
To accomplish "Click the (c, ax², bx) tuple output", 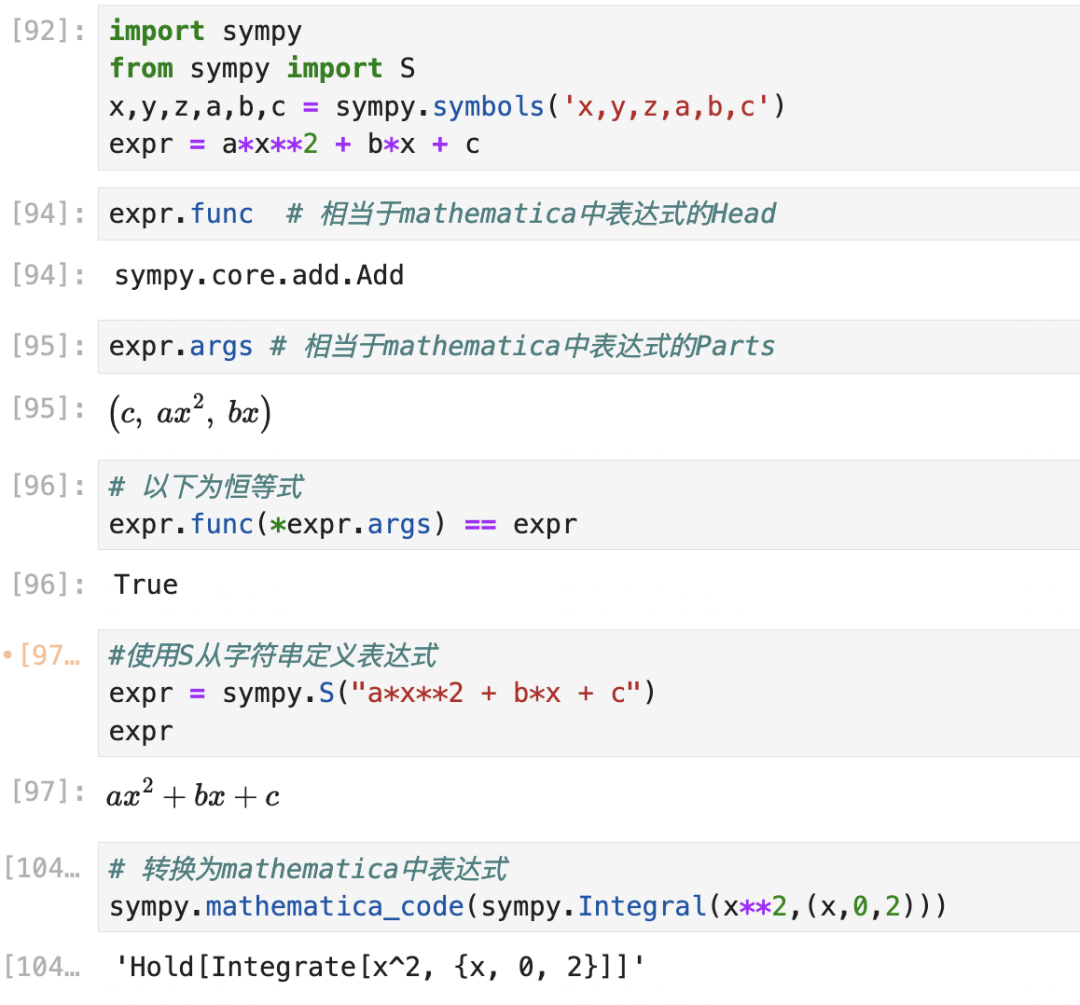I will click(x=190, y=414).
